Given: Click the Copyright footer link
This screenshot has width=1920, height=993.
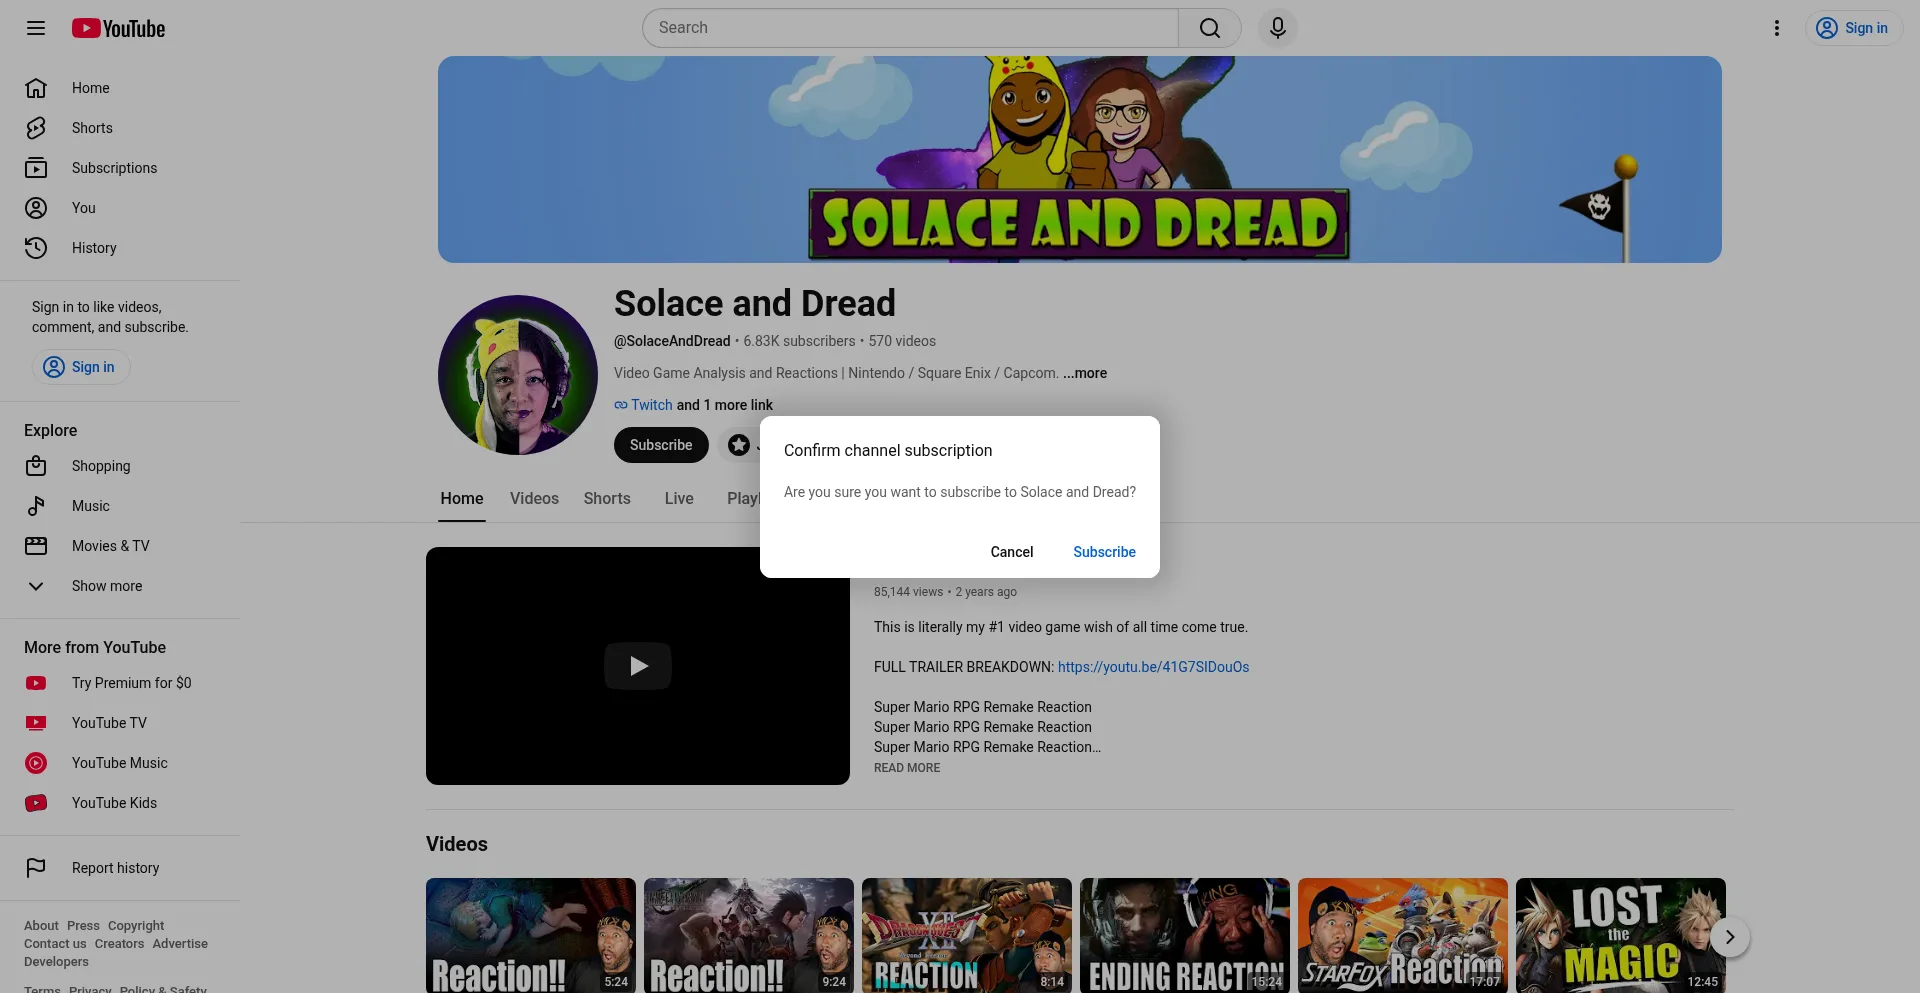Looking at the screenshot, I should 136,926.
